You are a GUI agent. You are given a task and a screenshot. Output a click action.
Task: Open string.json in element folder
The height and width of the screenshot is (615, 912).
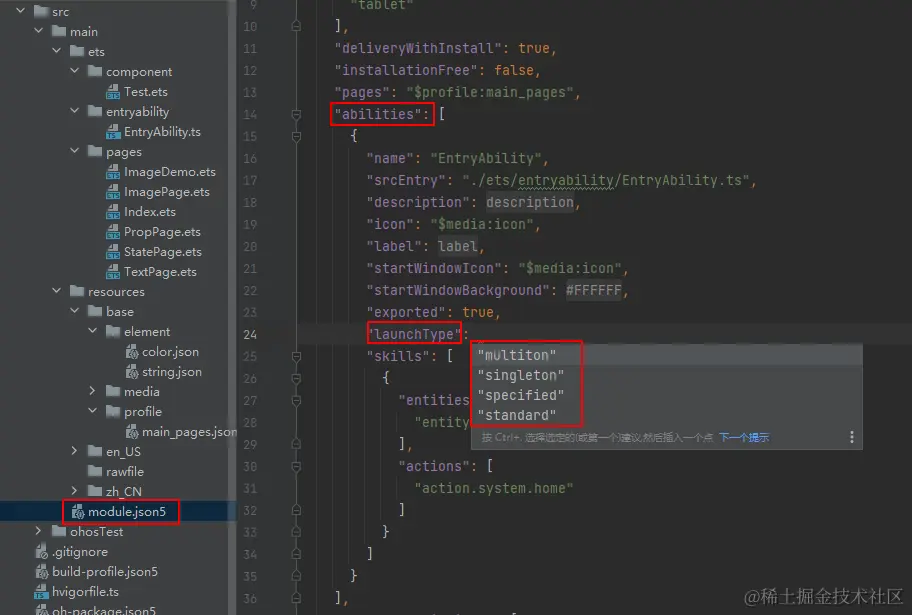[172, 372]
